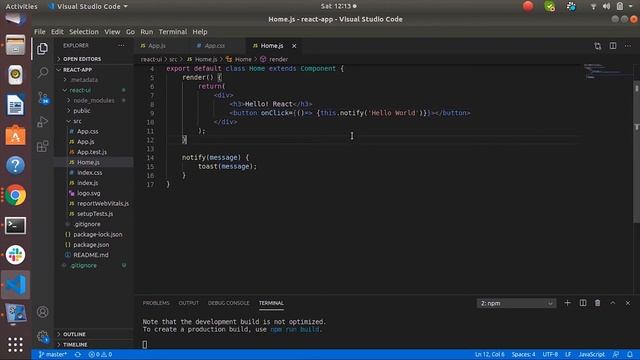640x360 pixels.
Task: Expand the public folder
Action: tap(94, 111)
